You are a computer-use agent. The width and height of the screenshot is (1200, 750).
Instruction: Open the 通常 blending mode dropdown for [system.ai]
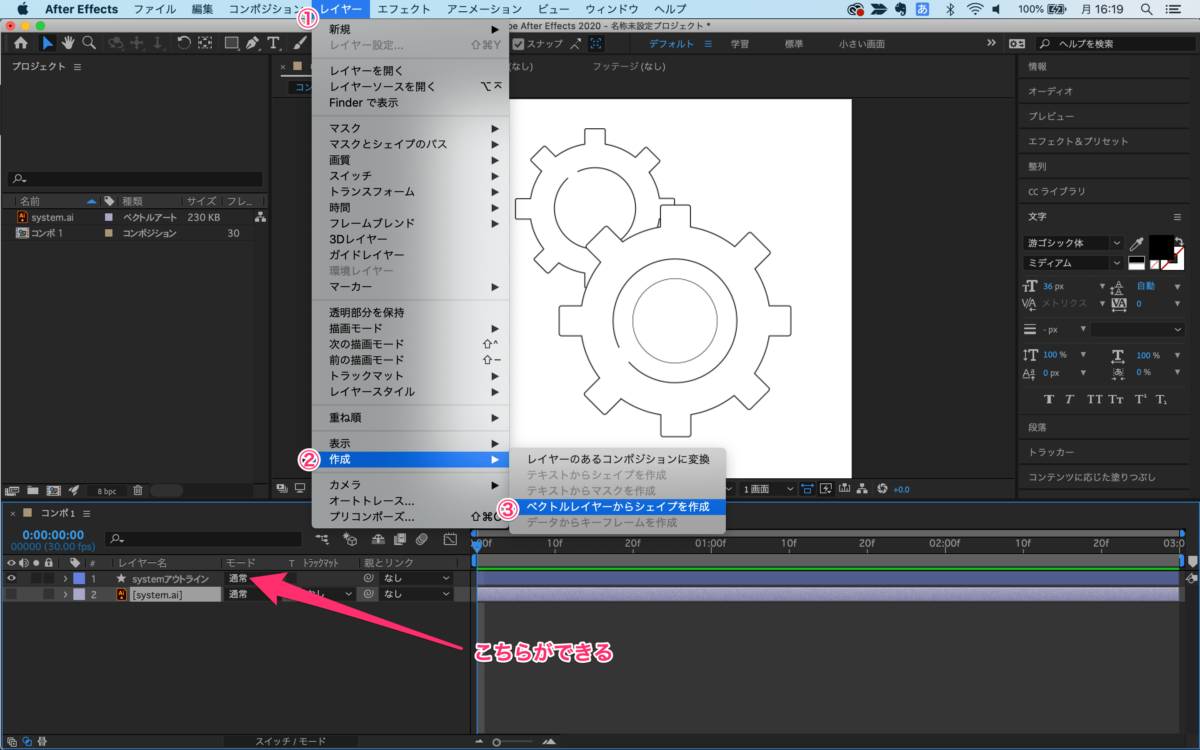(238, 592)
